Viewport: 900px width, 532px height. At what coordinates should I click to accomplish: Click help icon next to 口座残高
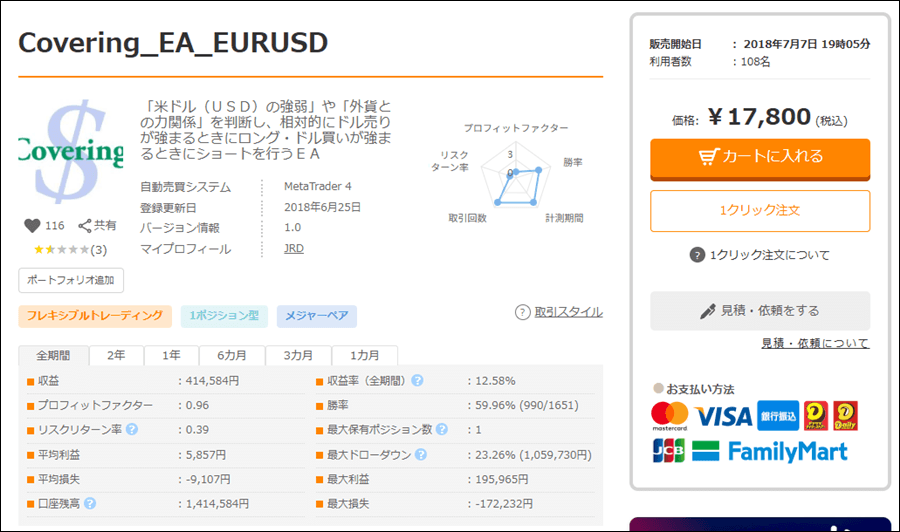pos(90,503)
